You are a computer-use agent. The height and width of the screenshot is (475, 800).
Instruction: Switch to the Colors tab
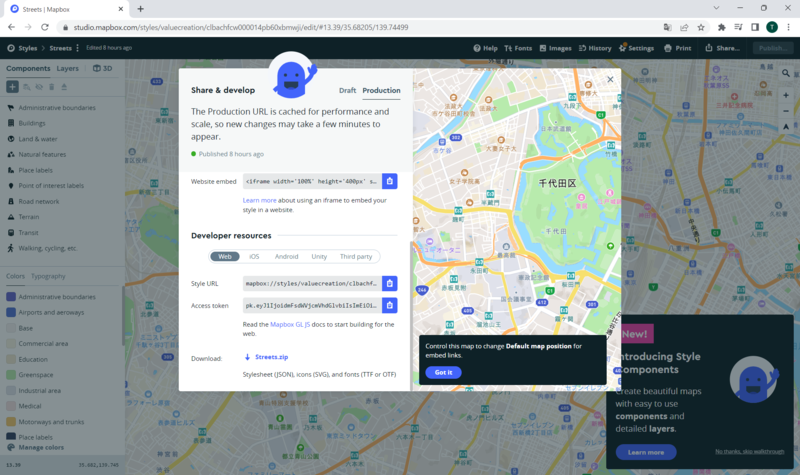point(15,276)
